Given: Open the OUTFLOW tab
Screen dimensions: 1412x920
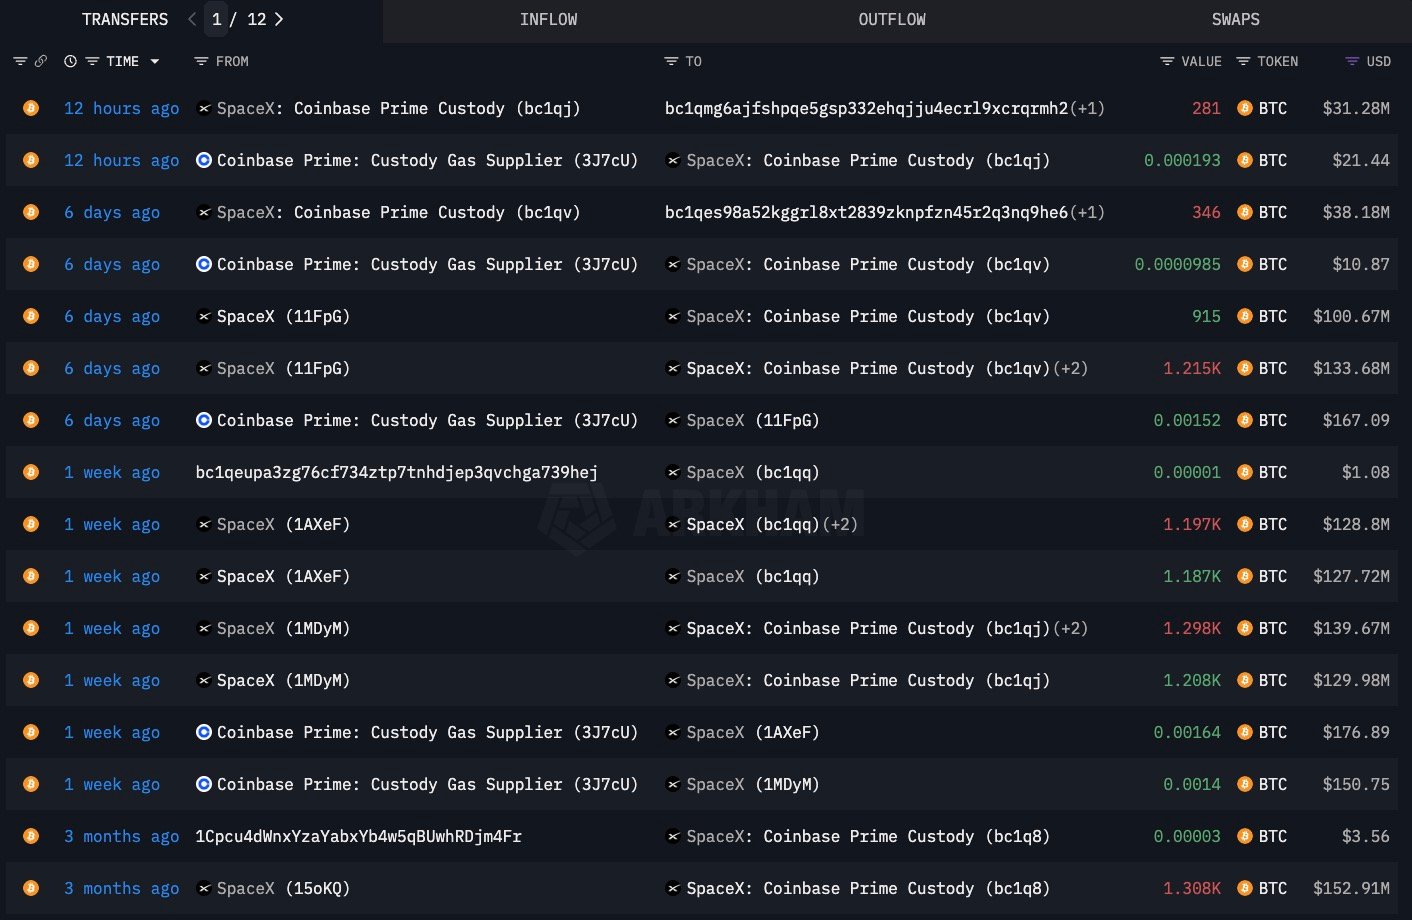Looking at the screenshot, I should 891,20.
